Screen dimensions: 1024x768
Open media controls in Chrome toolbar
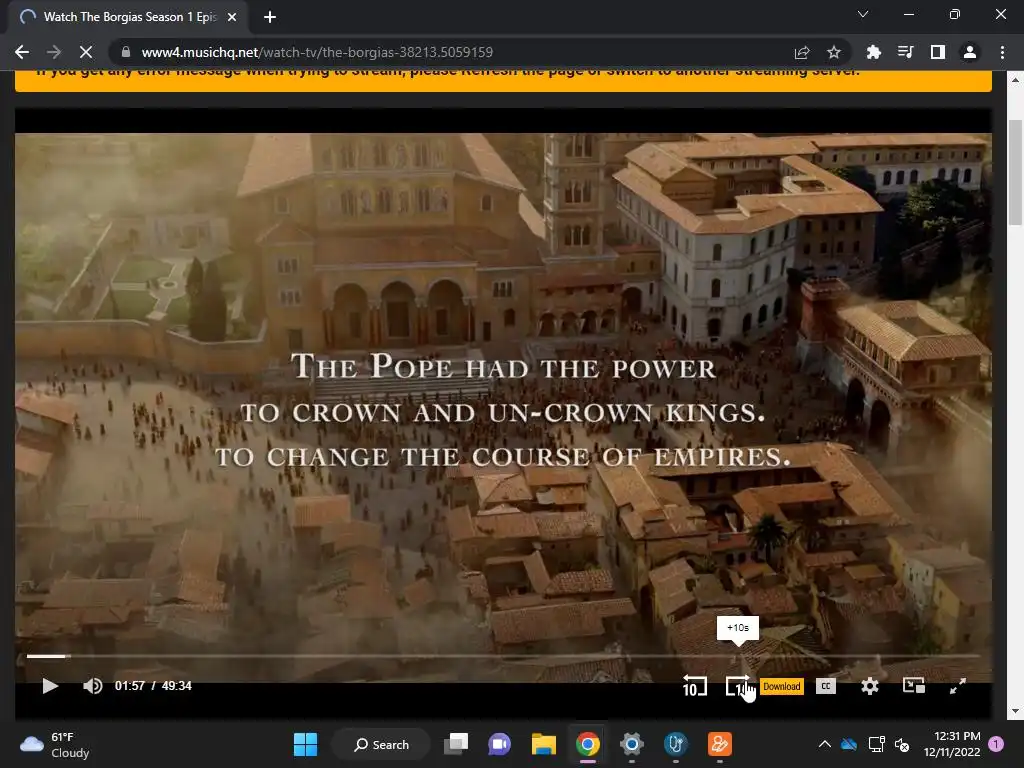click(906, 52)
